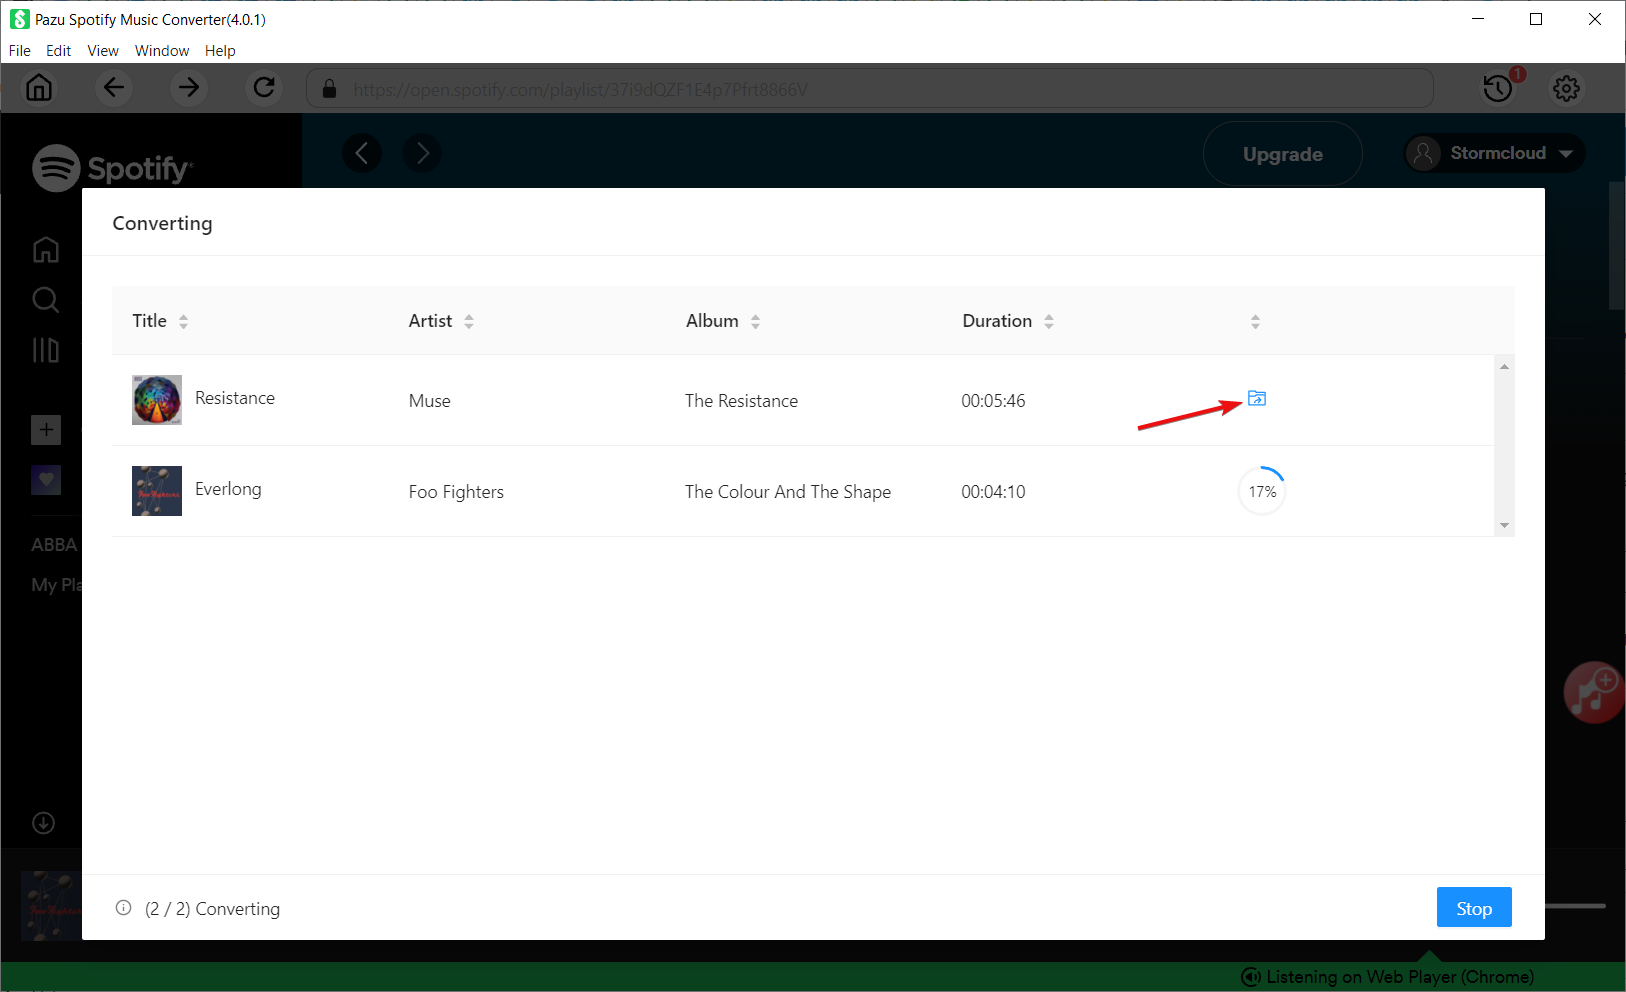
Task: Click the album The Resistance
Action: click(x=742, y=401)
